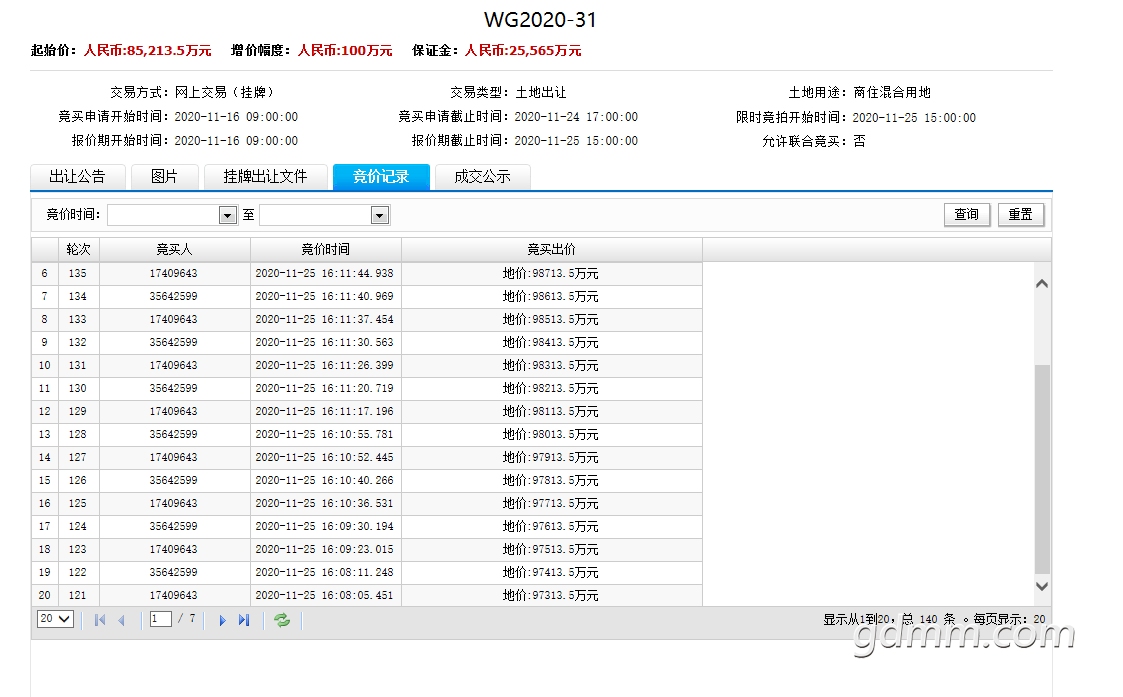
Task: Show the 成交公示 tab
Action: 482,177
